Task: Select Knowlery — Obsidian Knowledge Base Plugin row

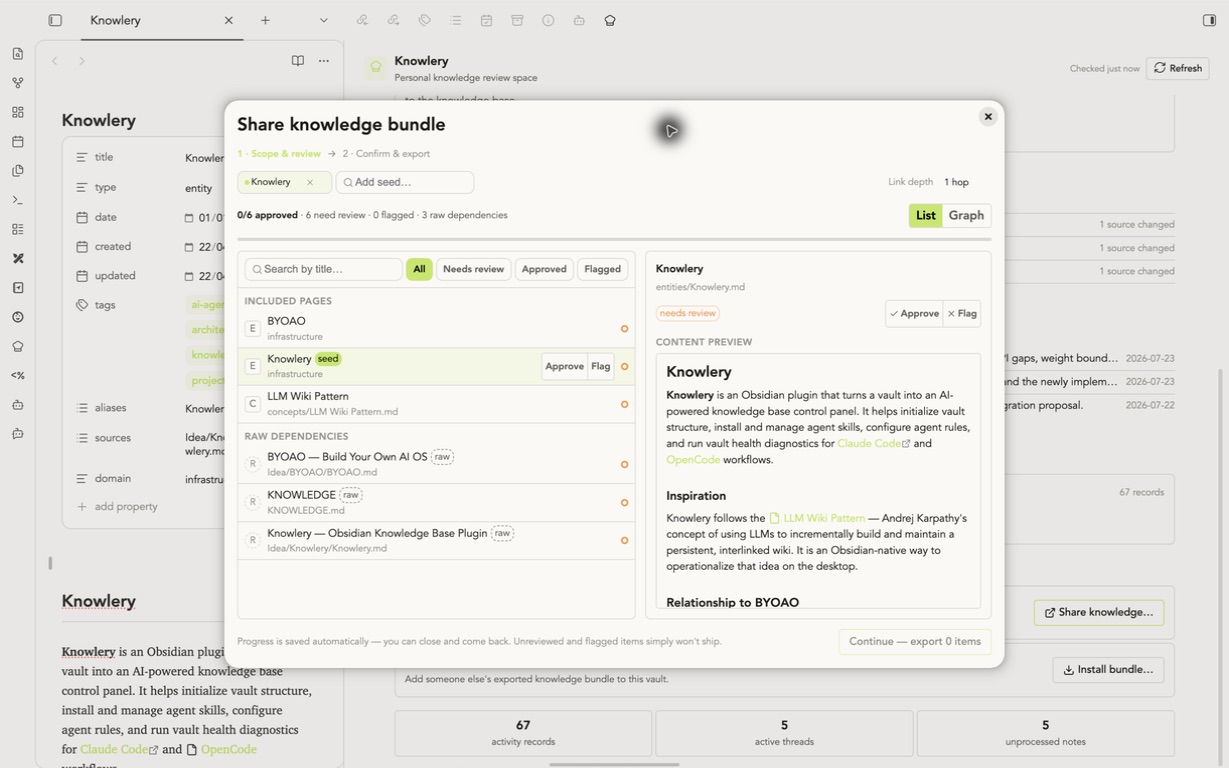Action: tap(436, 540)
